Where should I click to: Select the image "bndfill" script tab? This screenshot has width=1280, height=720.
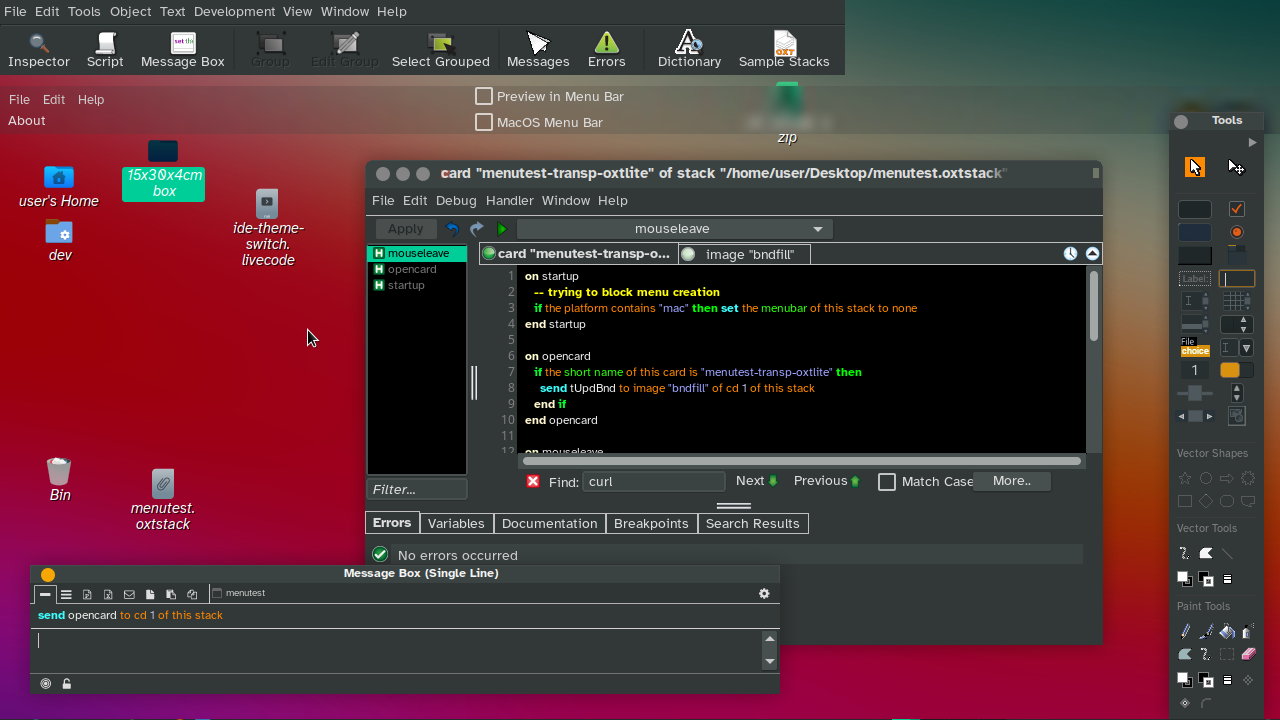pos(744,254)
